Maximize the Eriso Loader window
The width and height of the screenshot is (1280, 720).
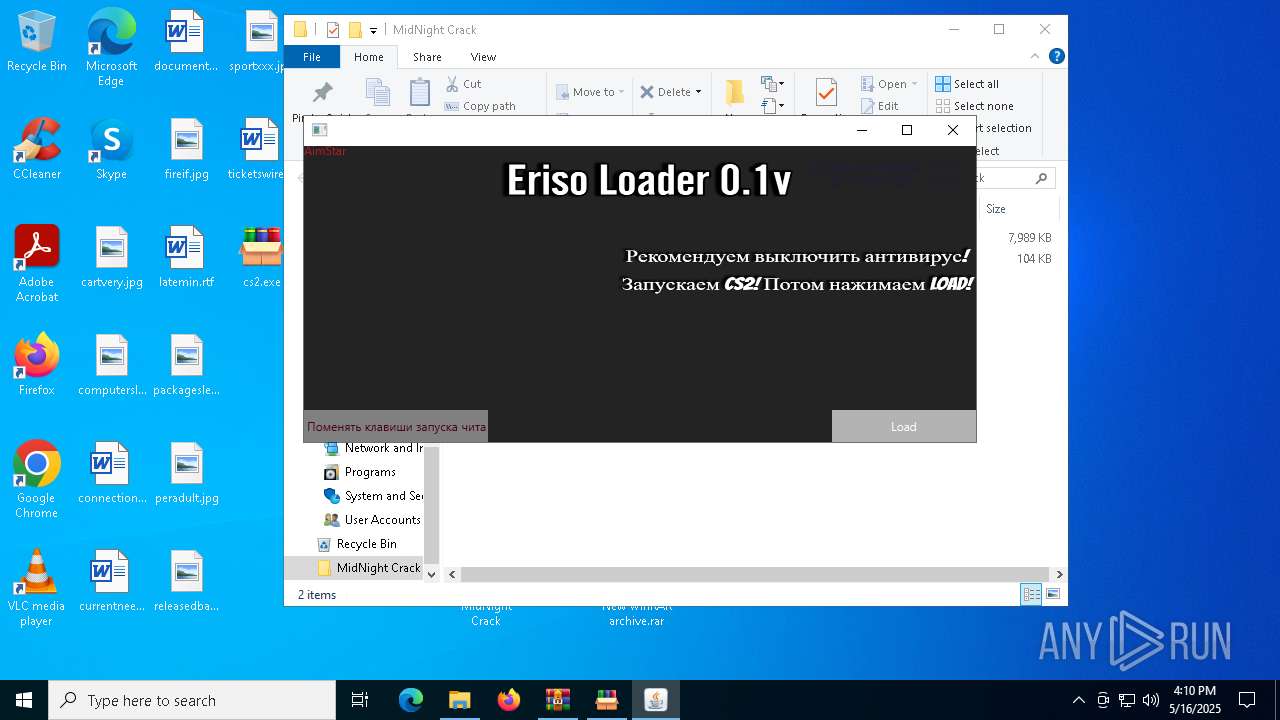click(907, 130)
